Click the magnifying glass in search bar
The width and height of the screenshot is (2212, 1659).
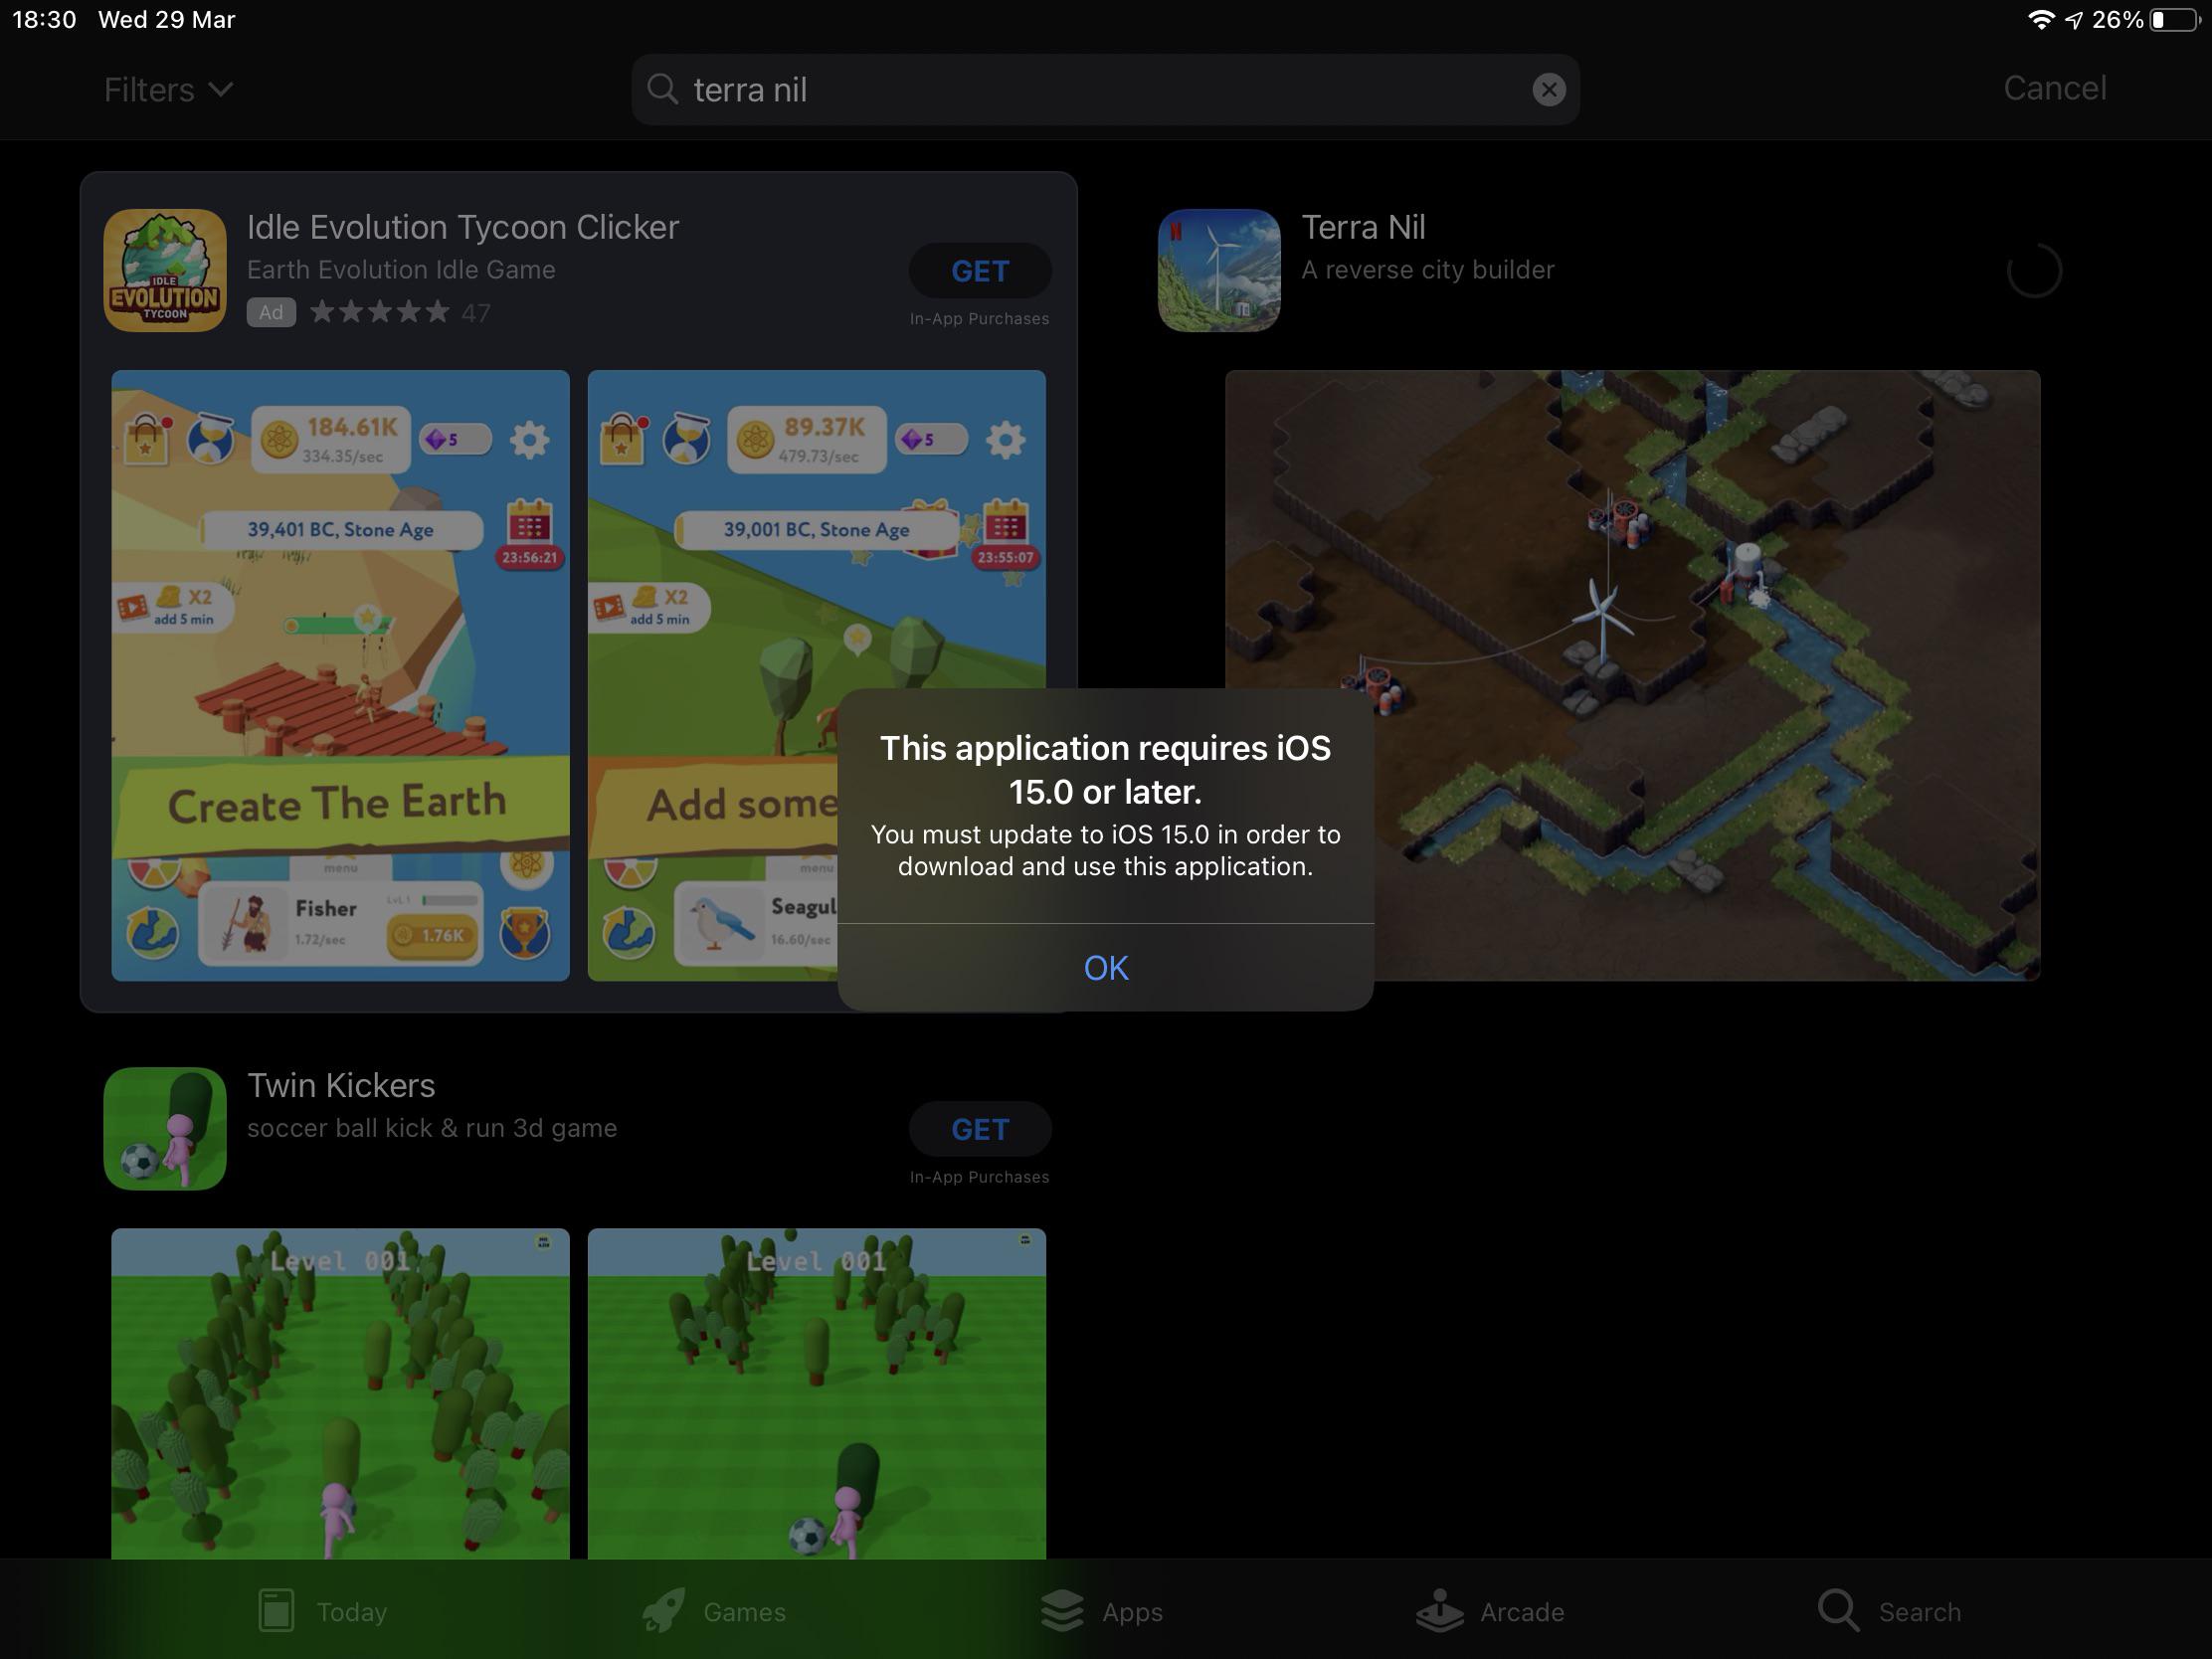[662, 89]
